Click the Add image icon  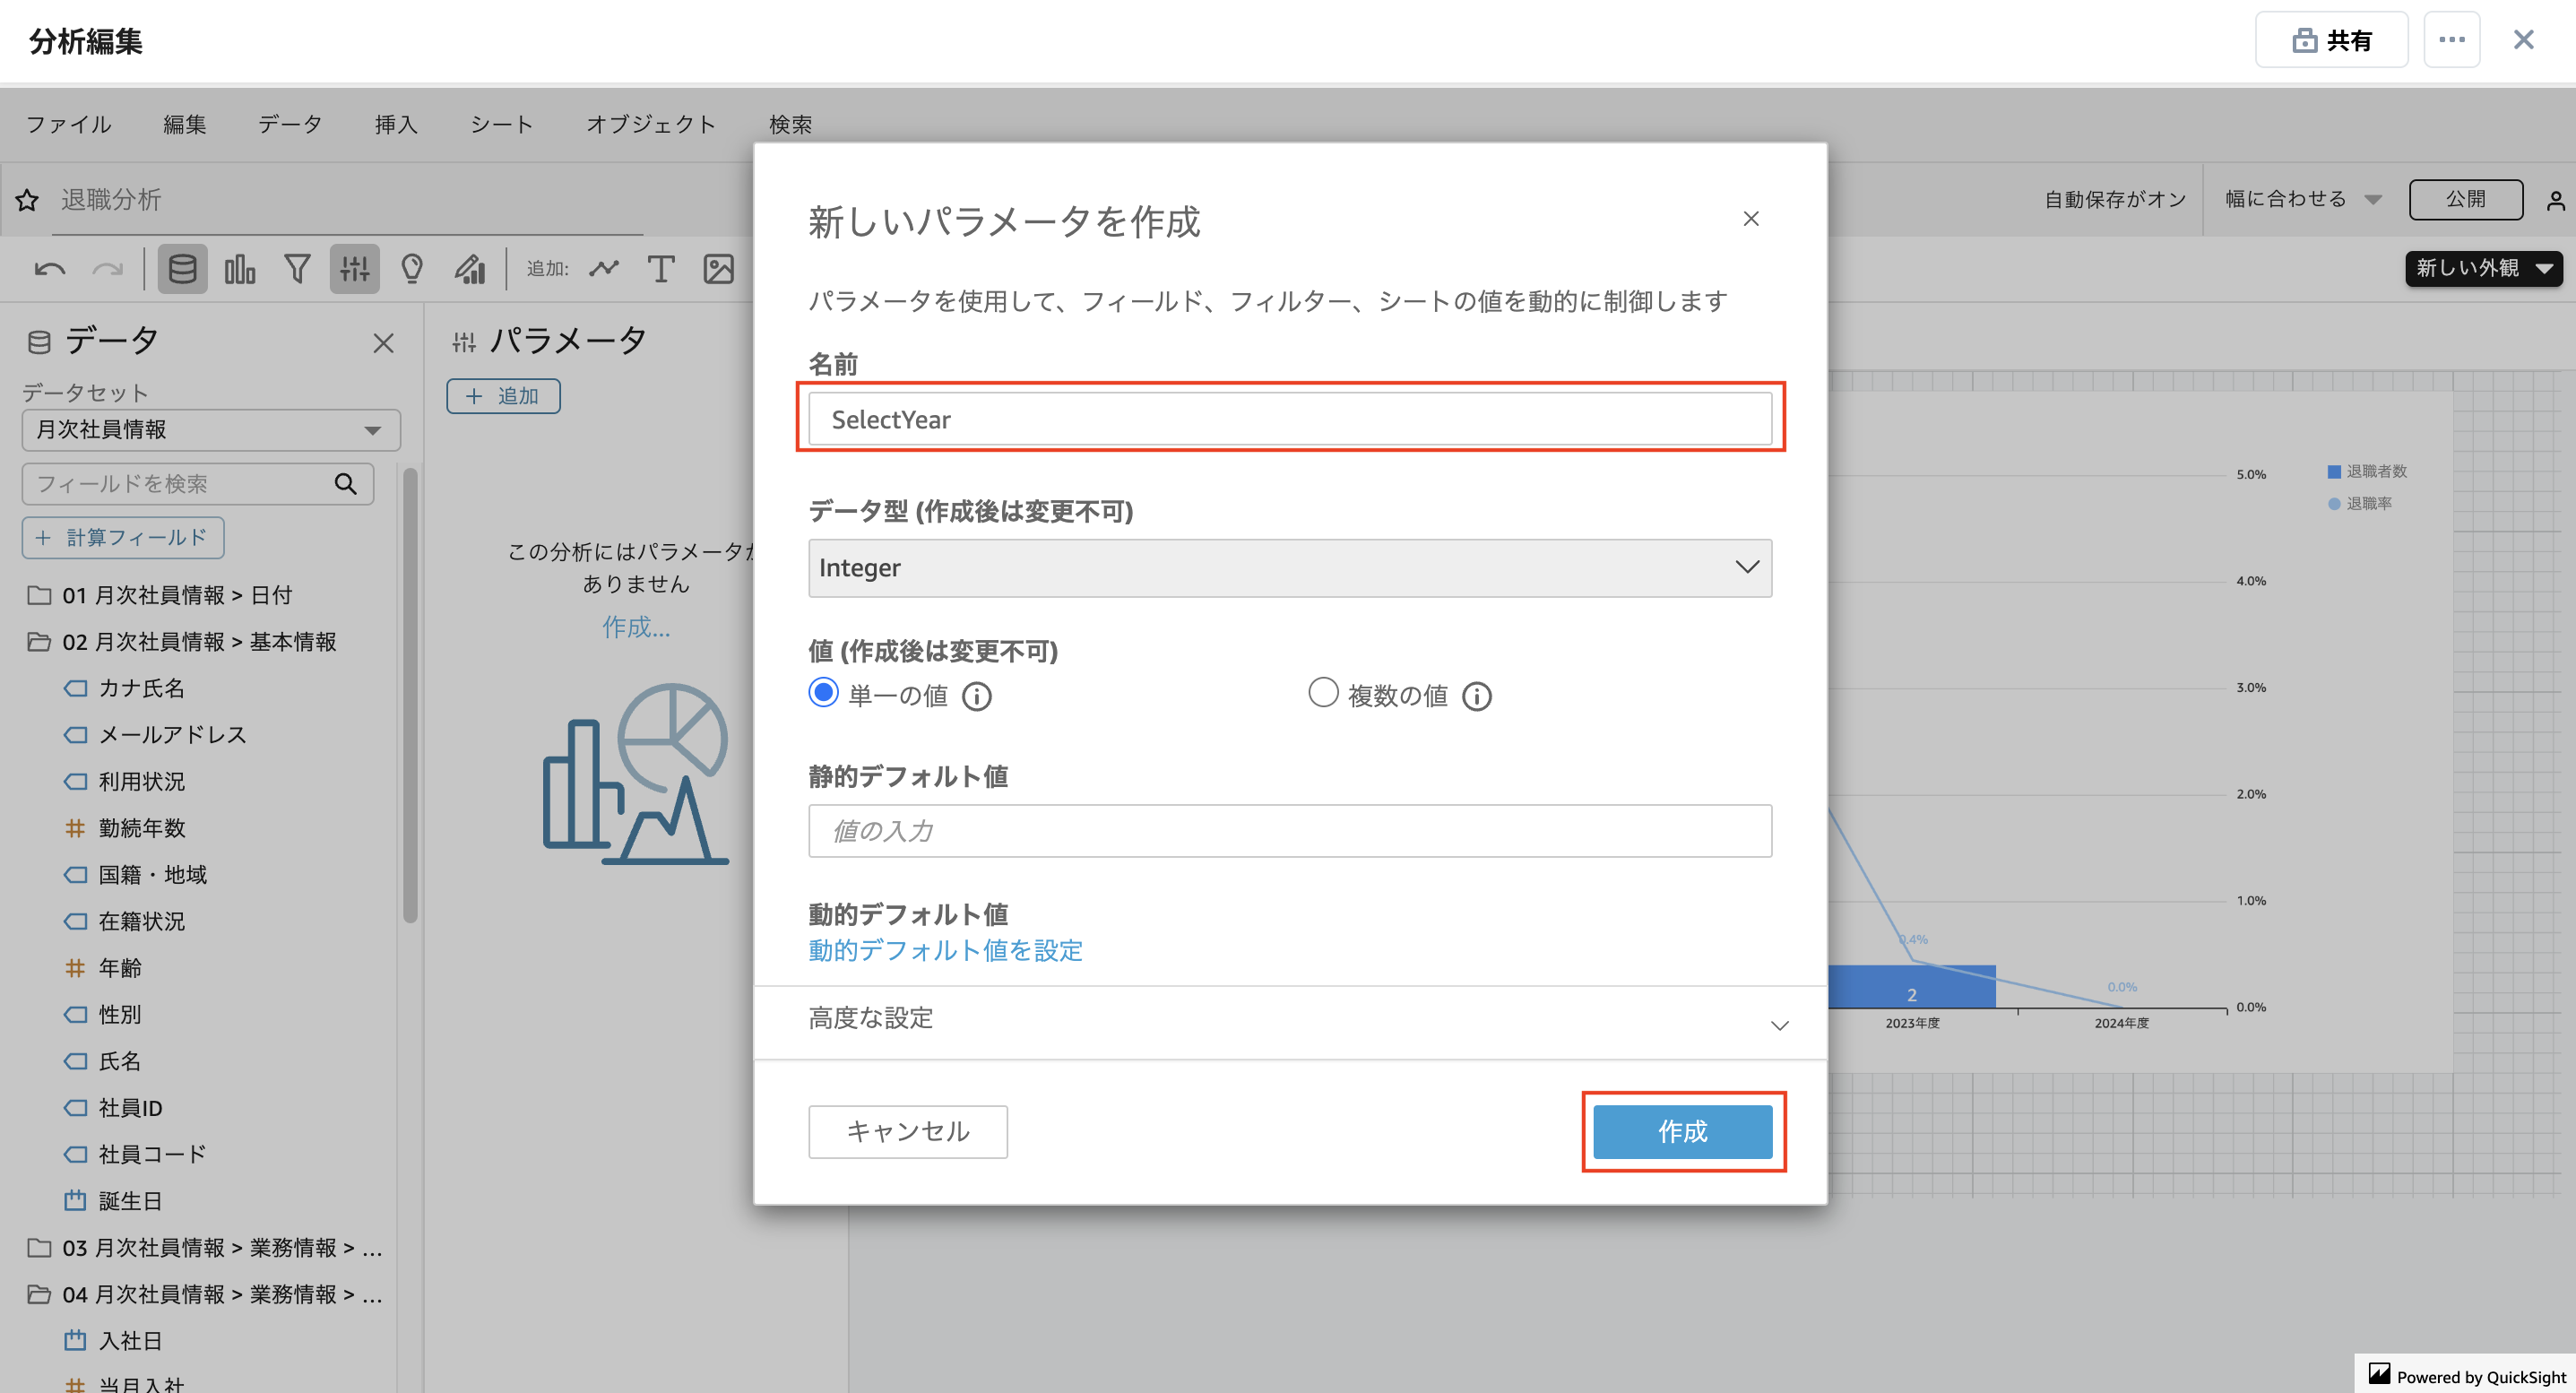[x=718, y=269]
